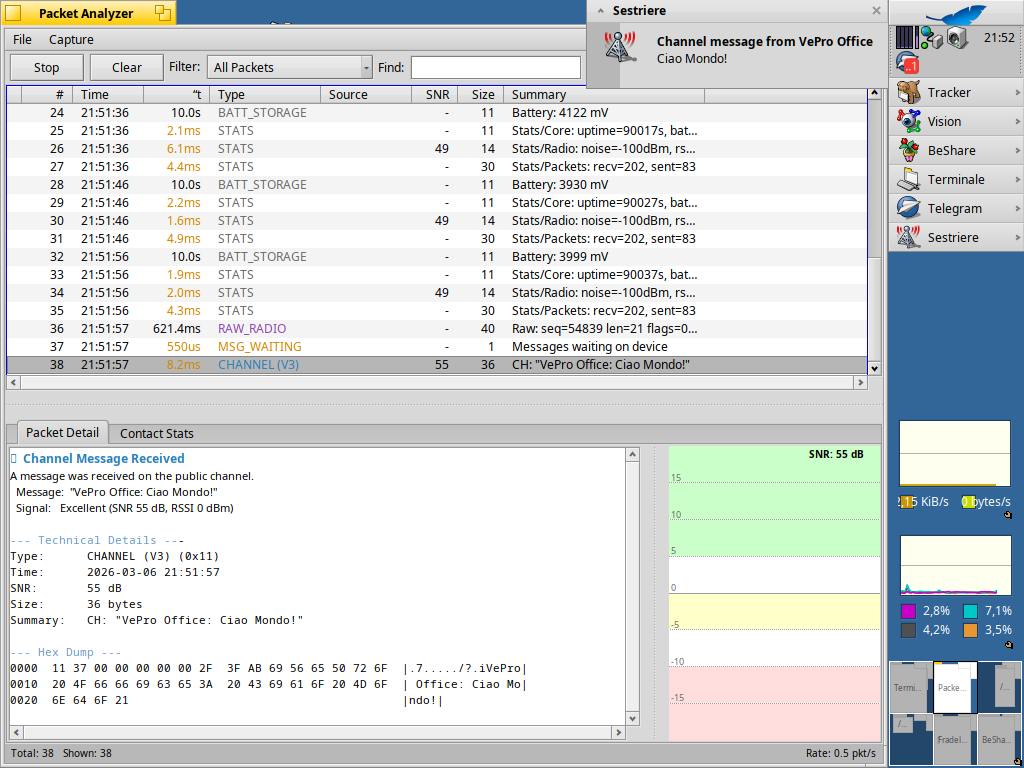Select packet 27 Stats/Packets row
Image resolution: width=1024 pixels, height=768 pixels.
[437, 167]
